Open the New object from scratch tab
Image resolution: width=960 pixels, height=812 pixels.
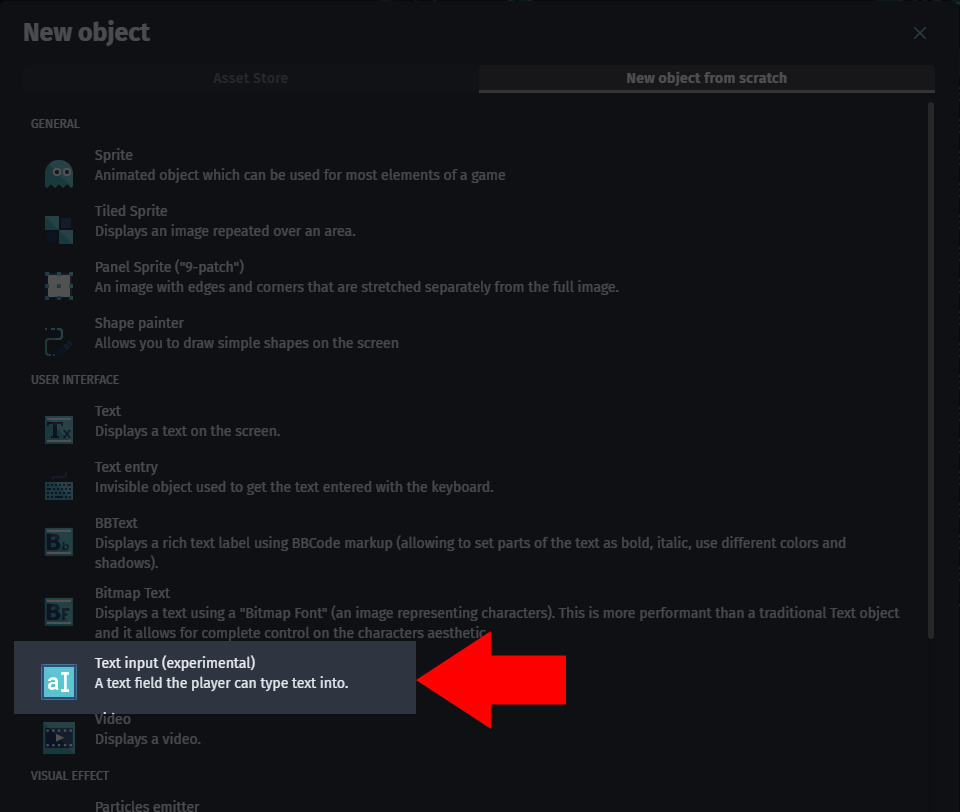click(x=706, y=78)
